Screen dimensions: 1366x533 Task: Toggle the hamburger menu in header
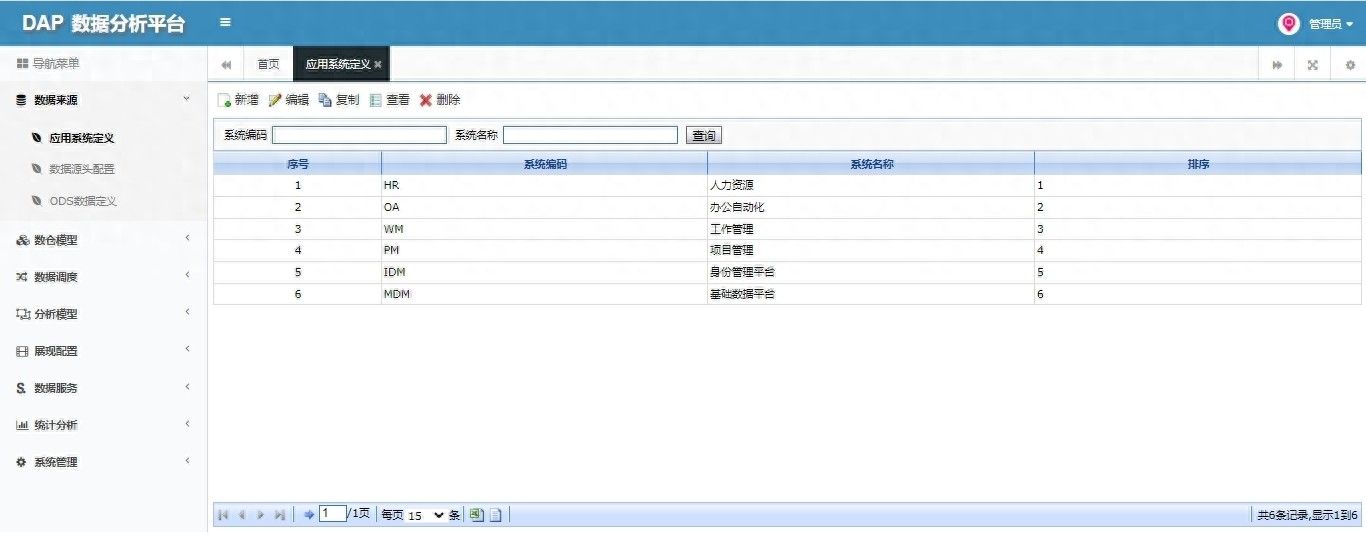(x=225, y=22)
